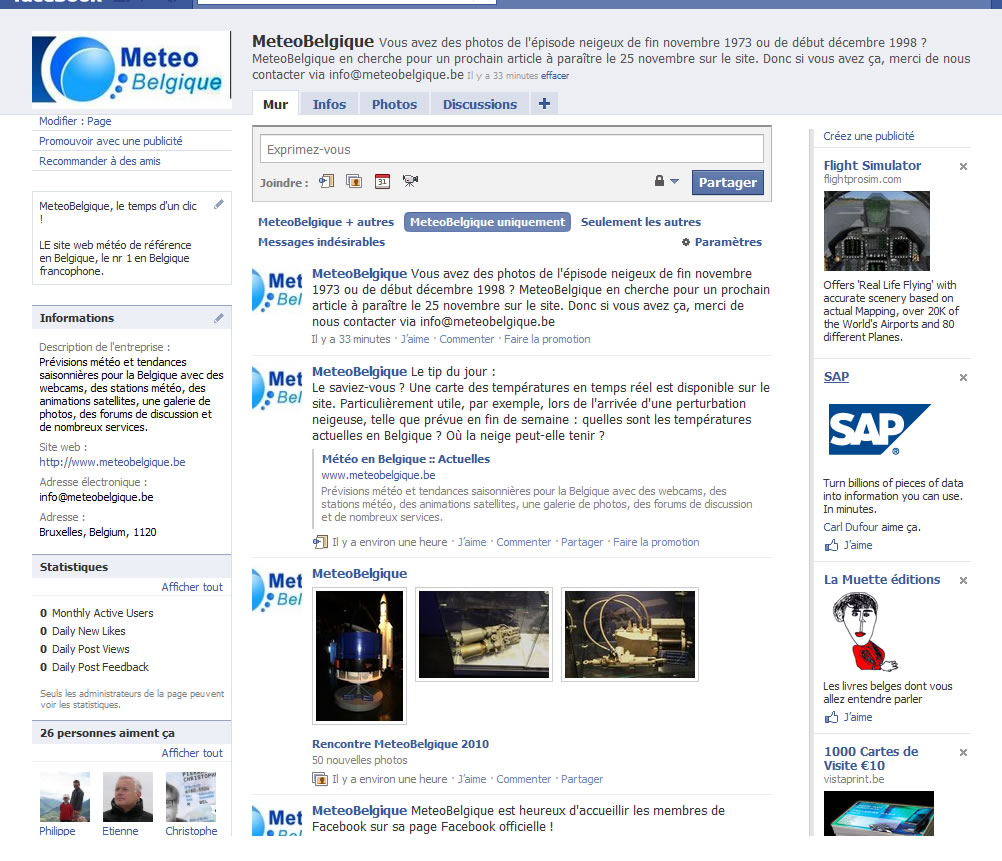Click the photo album icon beside the album timestamp

(x=320, y=779)
